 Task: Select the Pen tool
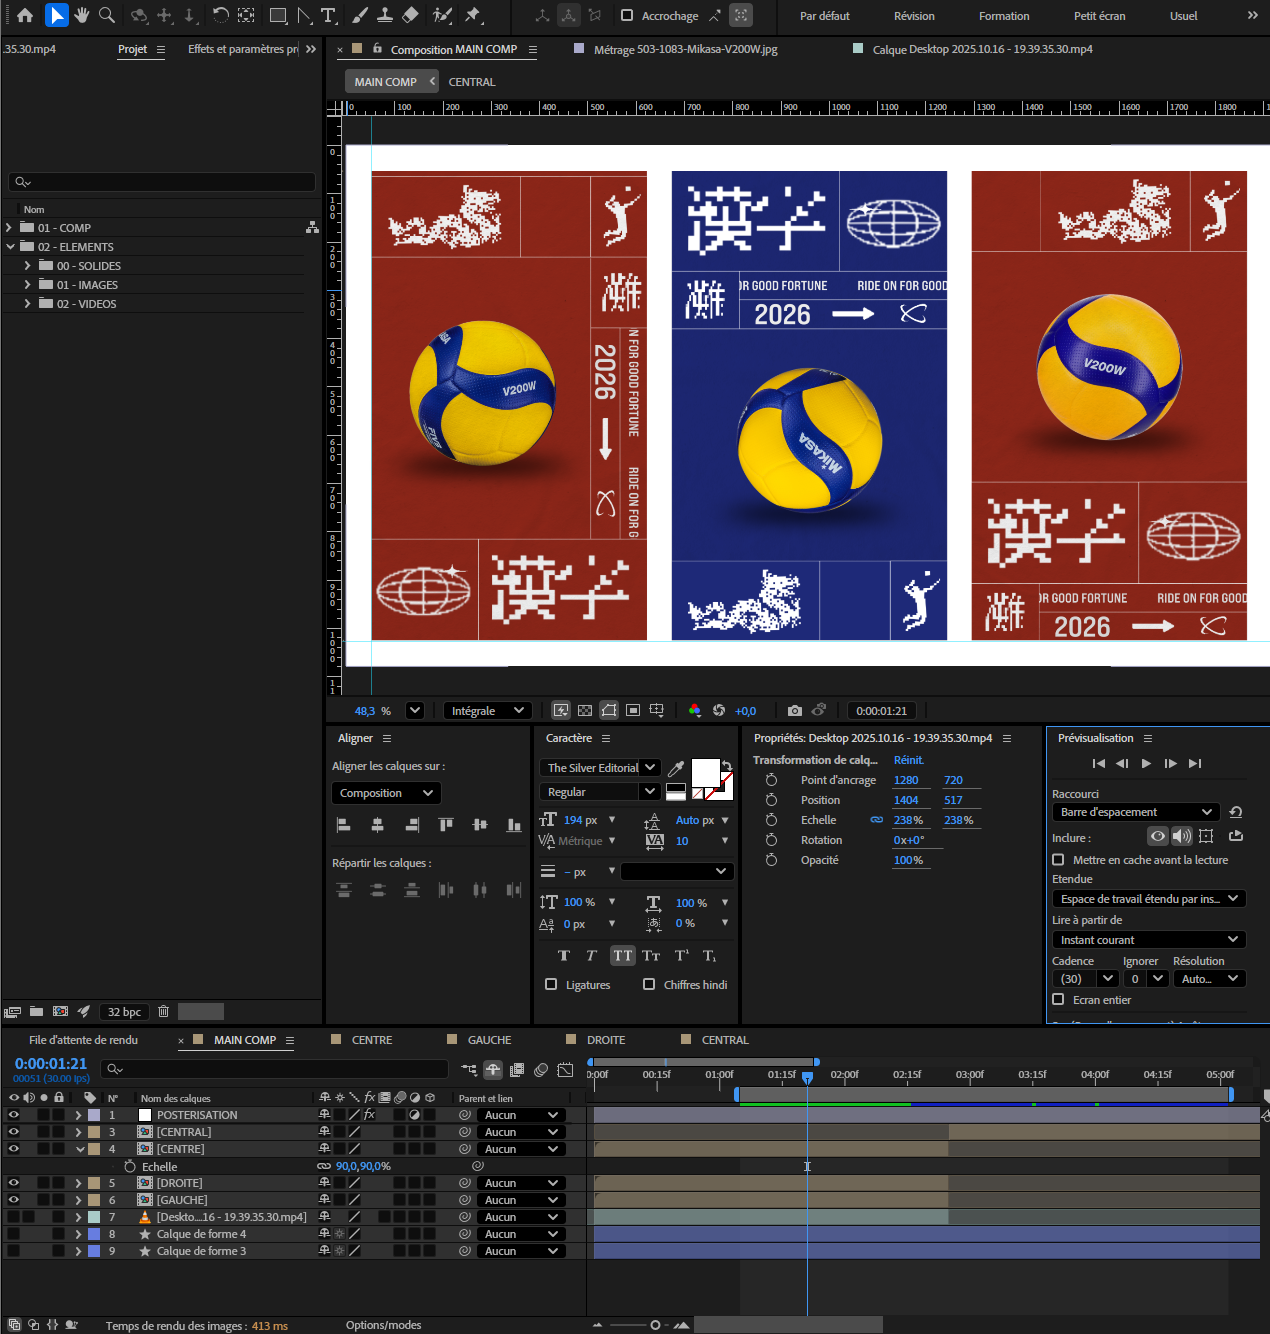[x=305, y=15]
